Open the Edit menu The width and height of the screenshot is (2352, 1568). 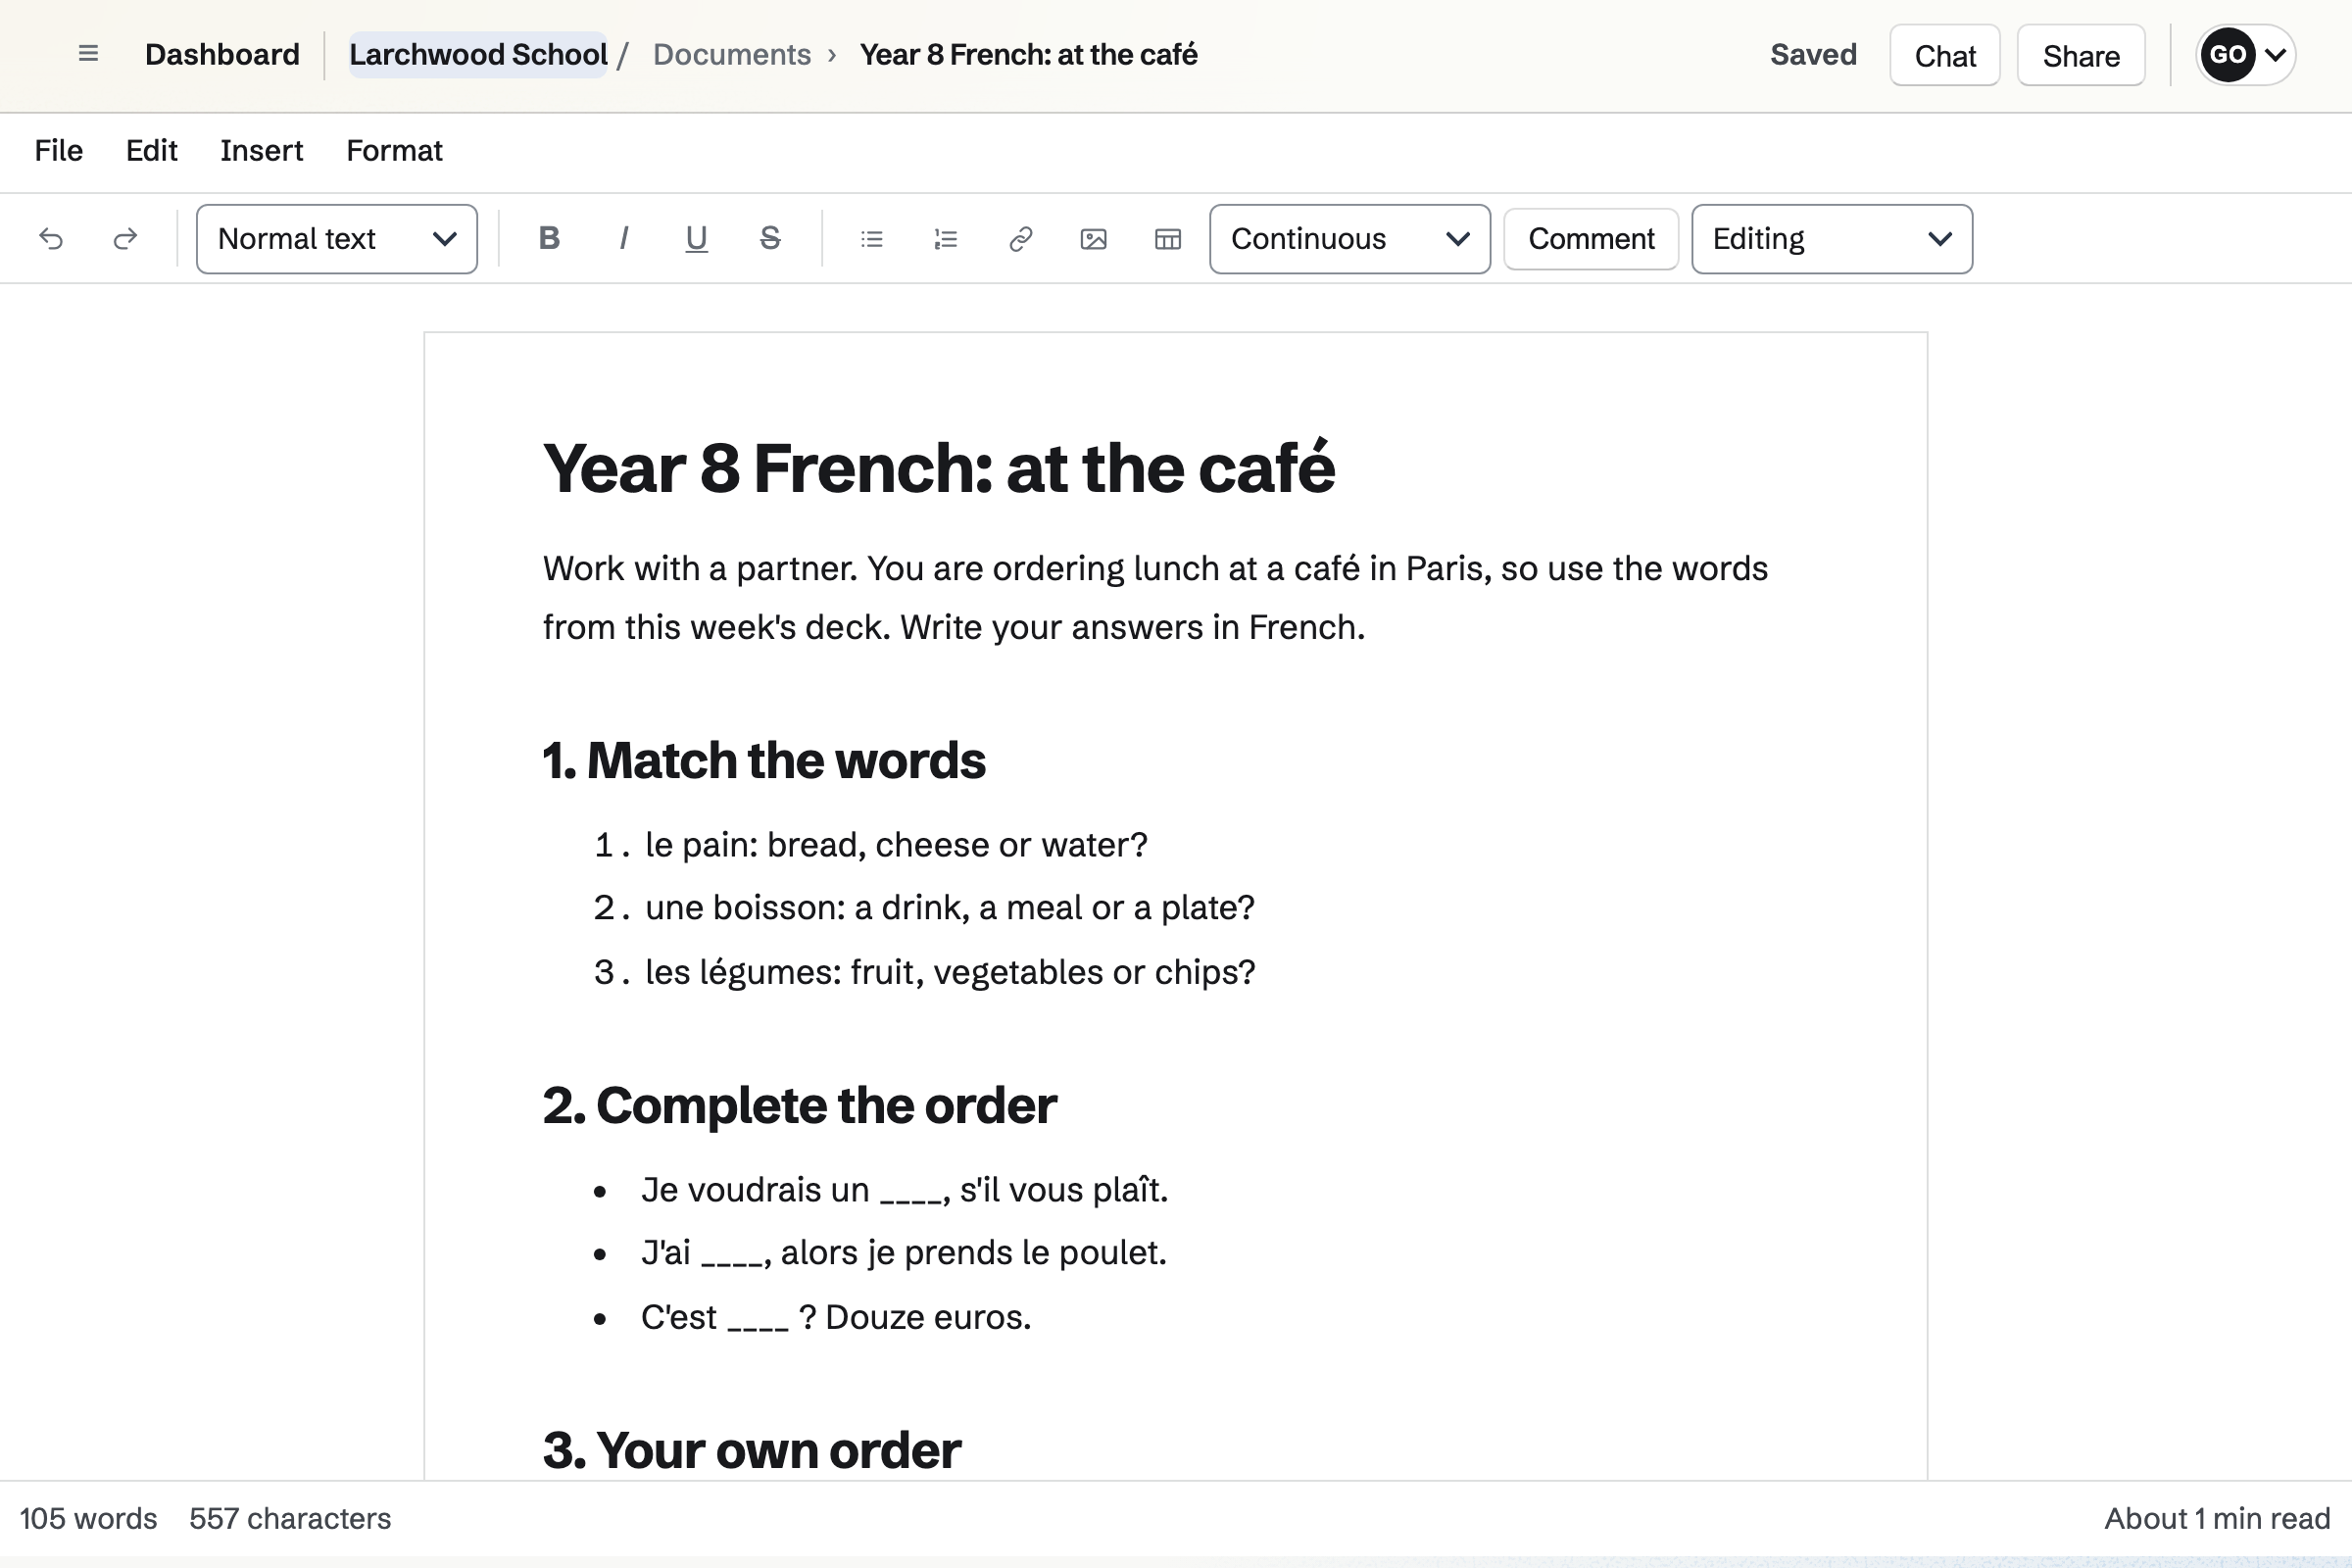(x=152, y=151)
